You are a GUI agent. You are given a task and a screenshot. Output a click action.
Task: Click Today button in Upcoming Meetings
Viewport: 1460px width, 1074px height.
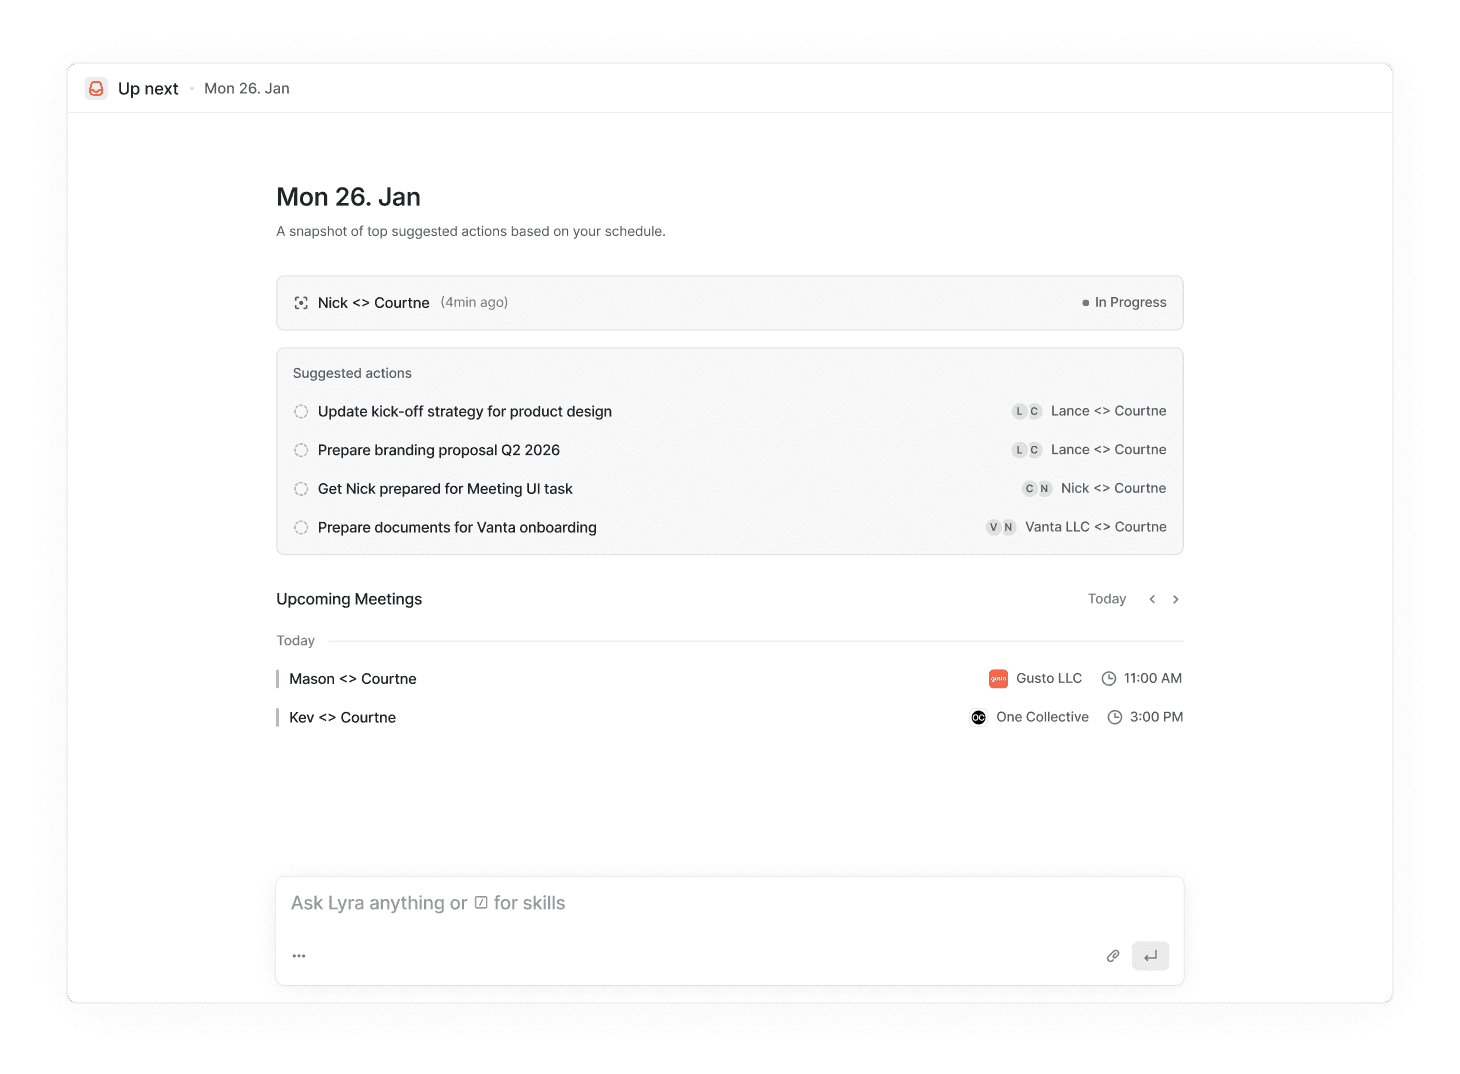coord(1106,599)
